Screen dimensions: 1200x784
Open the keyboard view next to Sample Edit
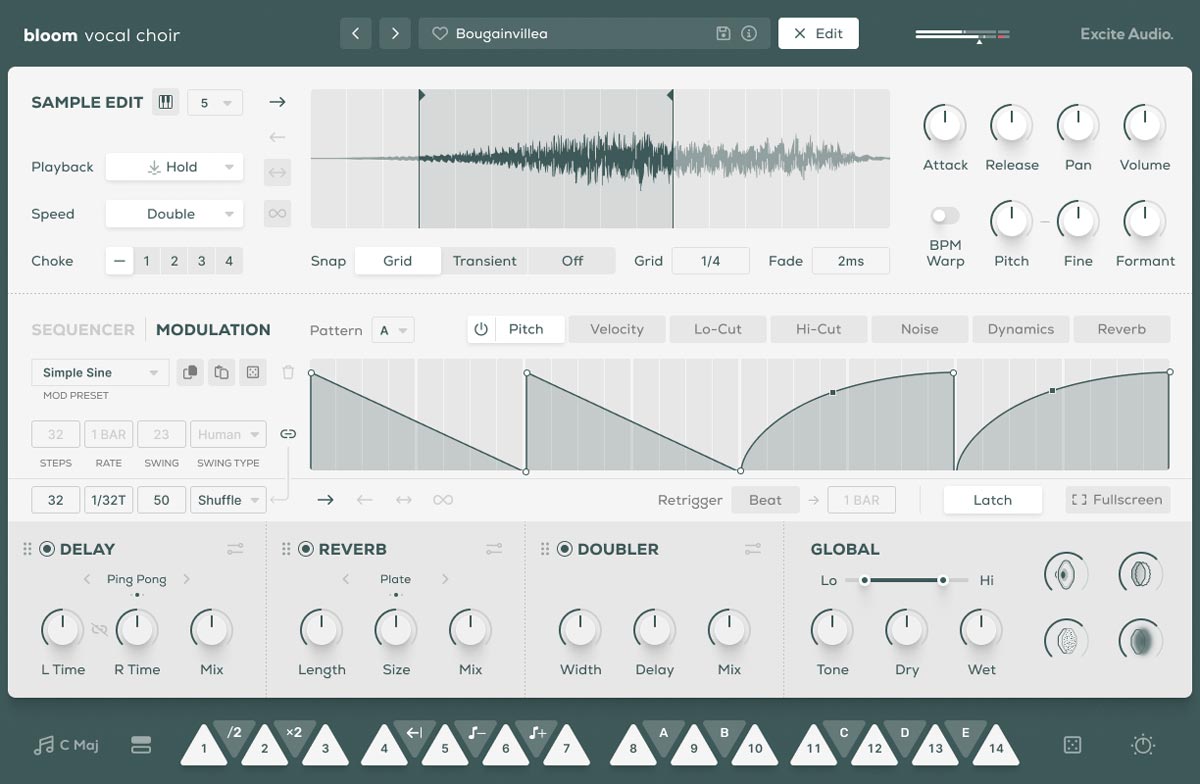pyautogui.click(x=166, y=101)
